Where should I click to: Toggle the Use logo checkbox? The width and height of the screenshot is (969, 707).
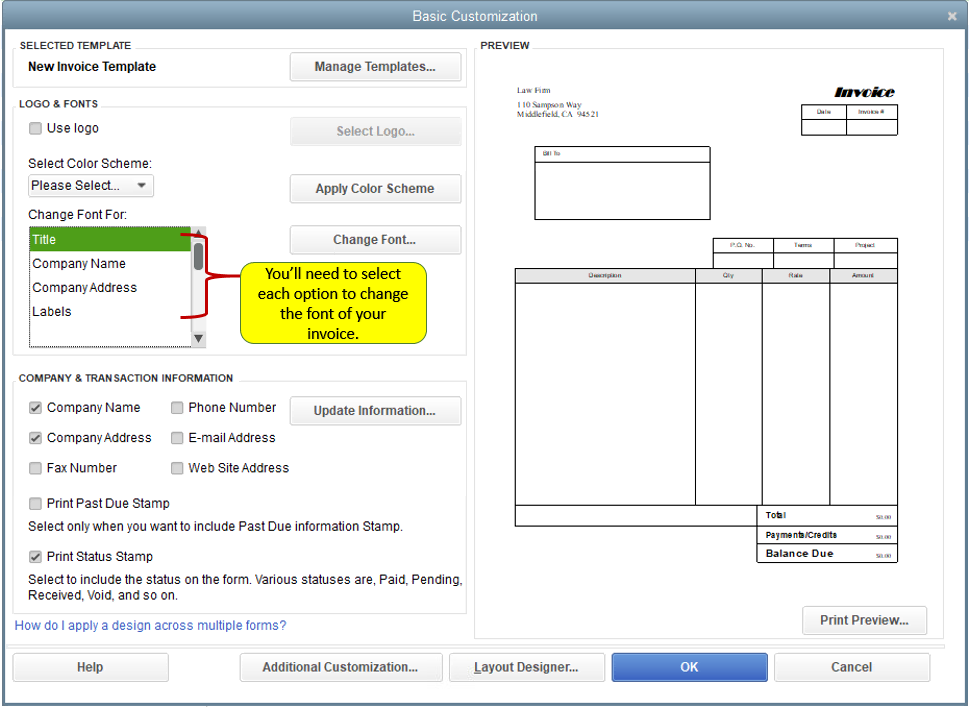pos(35,128)
